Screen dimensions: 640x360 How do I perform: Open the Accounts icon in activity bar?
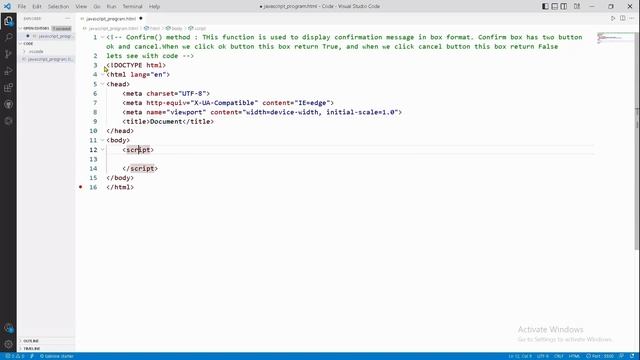click(x=8, y=328)
